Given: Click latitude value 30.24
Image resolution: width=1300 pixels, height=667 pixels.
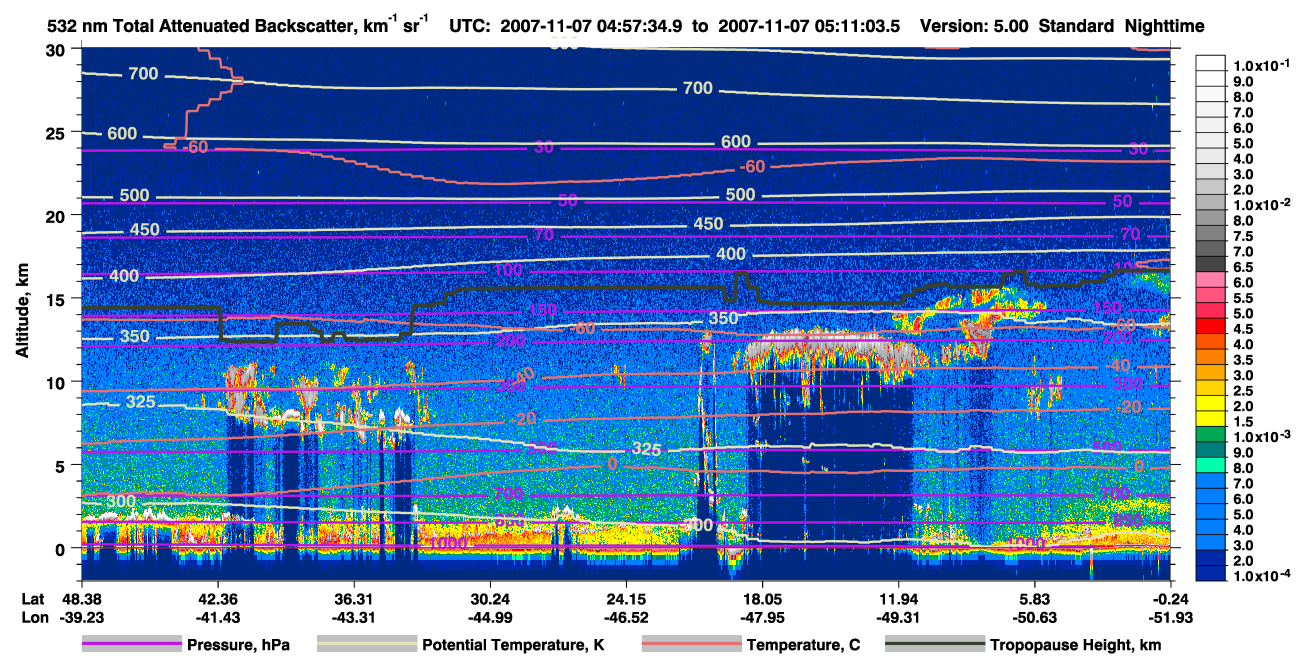Looking at the screenshot, I should pyautogui.click(x=490, y=599).
